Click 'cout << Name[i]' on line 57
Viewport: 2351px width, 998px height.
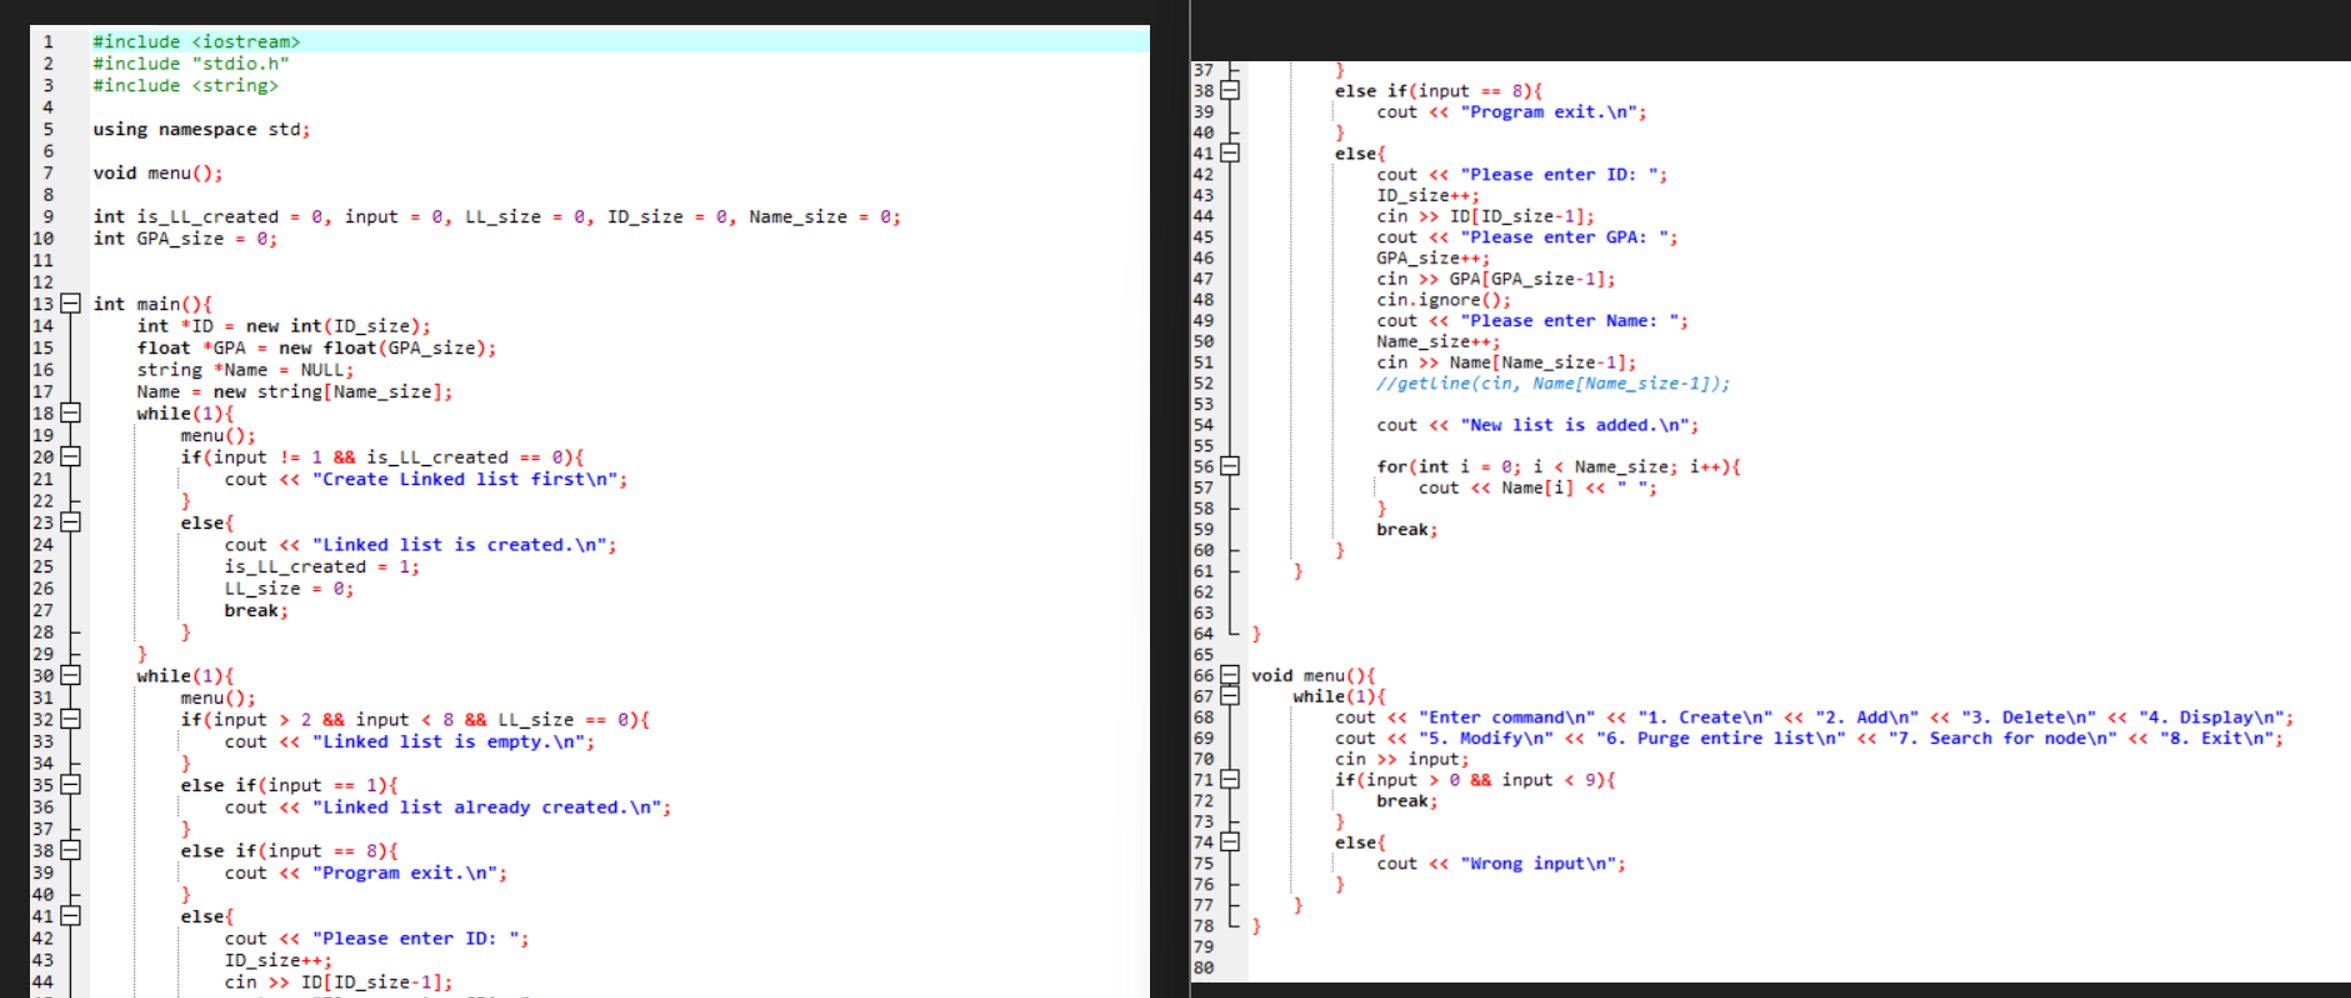[1496, 488]
